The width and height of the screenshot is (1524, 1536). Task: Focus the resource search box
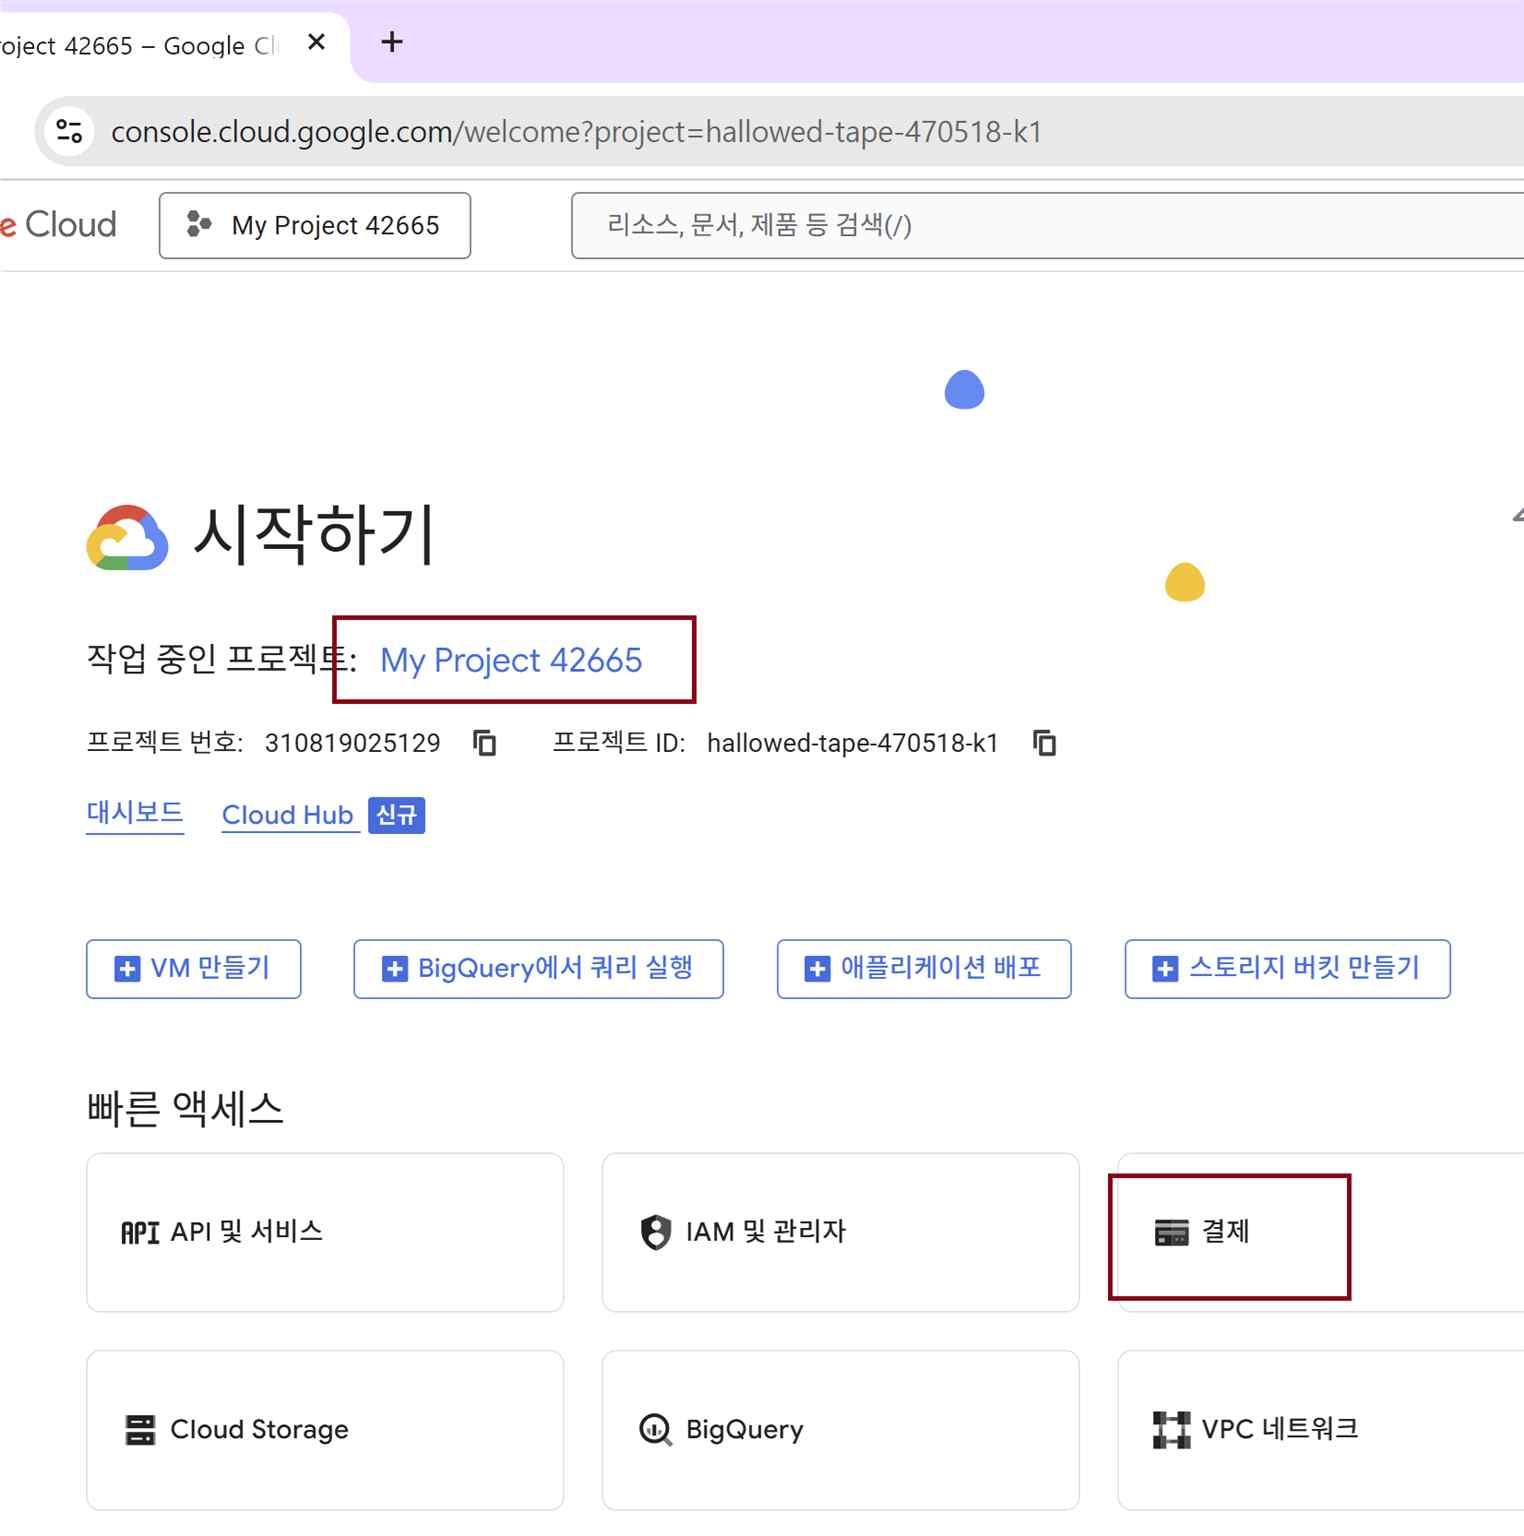coord(1047,225)
